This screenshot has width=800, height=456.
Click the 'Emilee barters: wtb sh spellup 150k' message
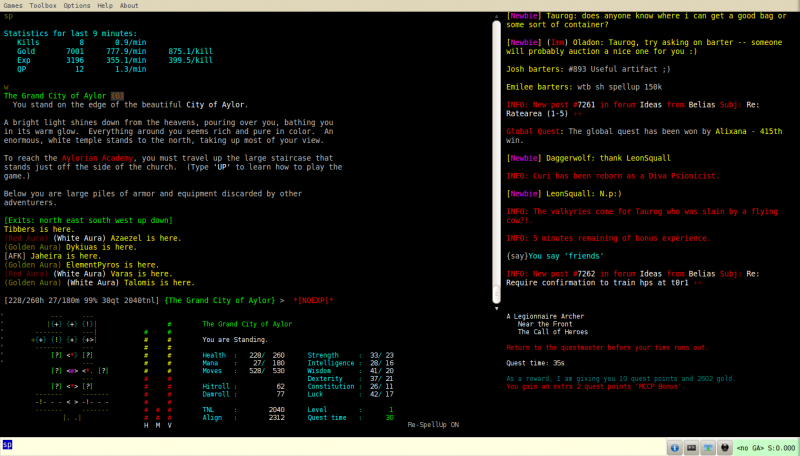(584, 87)
